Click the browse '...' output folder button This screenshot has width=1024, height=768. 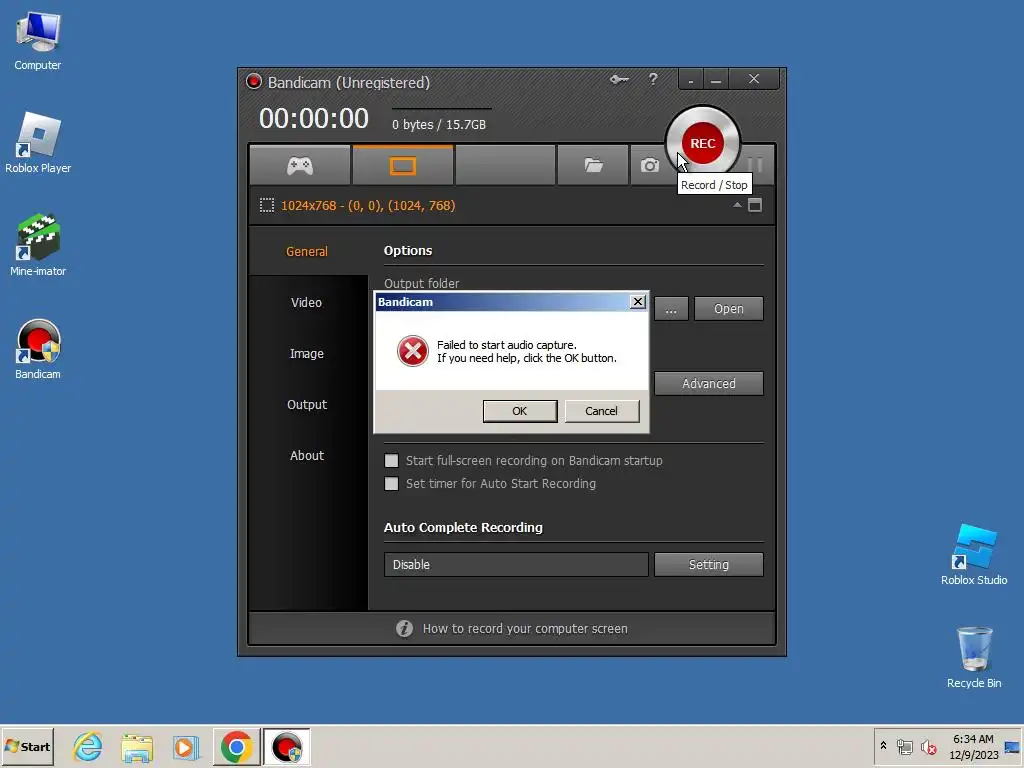[x=671, y=309]
